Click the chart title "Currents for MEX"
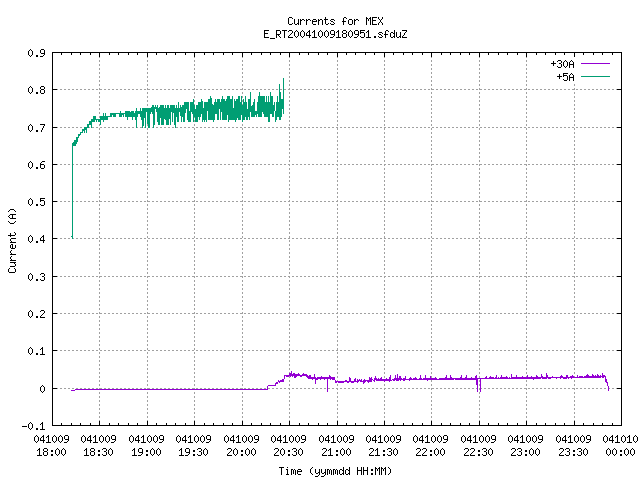 coord(335,21)
